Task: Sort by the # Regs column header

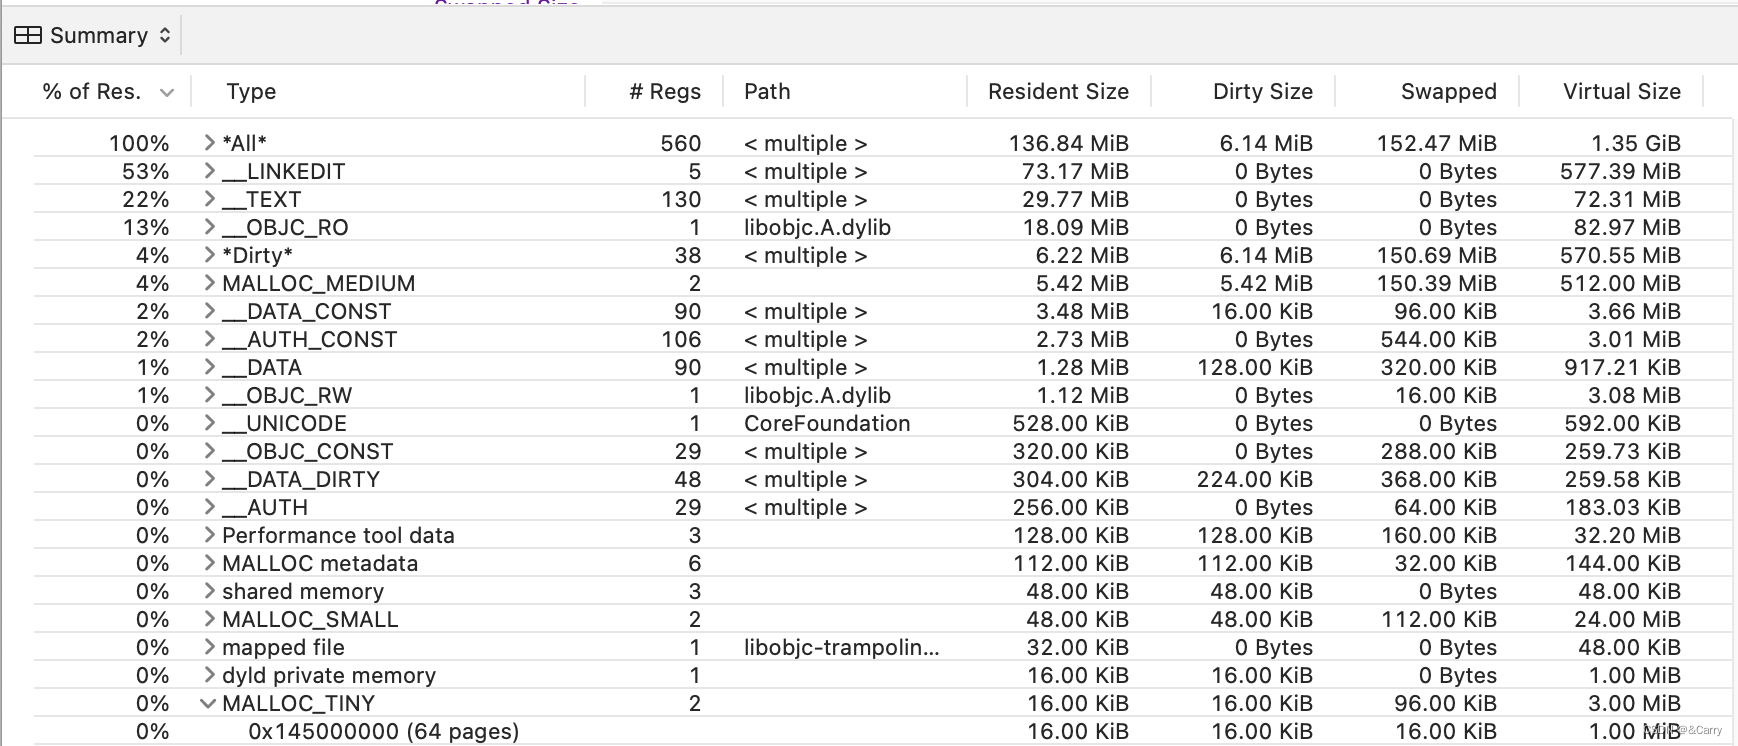Action: click(x=665, y=92)
